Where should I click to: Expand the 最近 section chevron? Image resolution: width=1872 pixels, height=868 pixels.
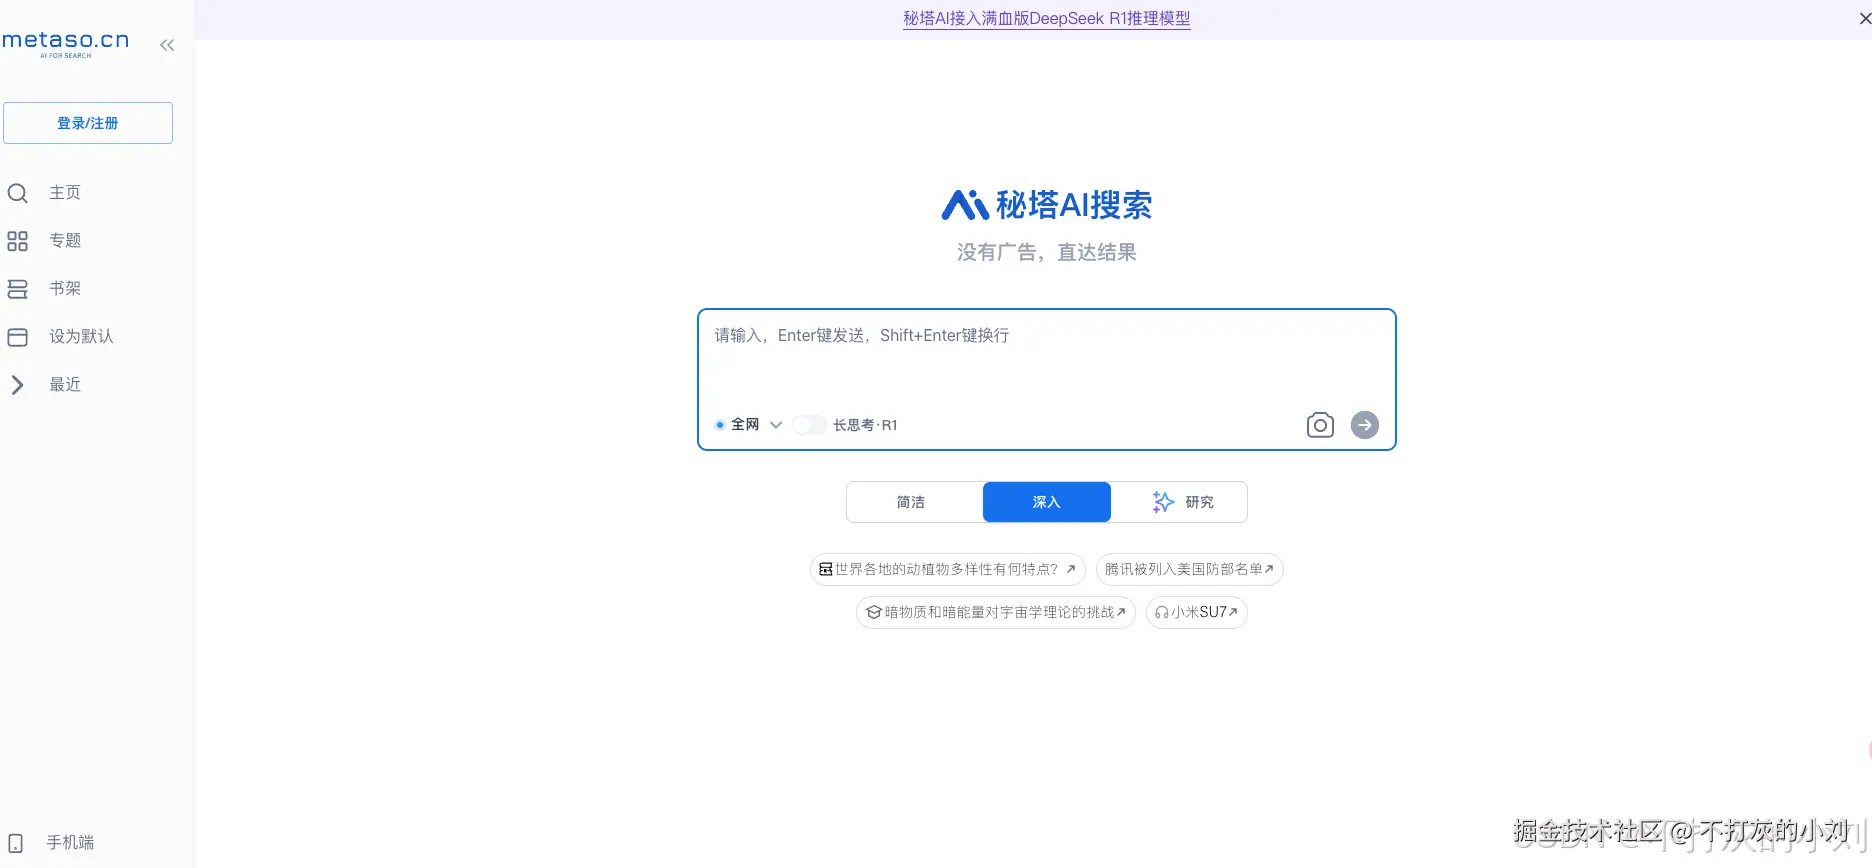pyautogui.click(x=17, y=385)
